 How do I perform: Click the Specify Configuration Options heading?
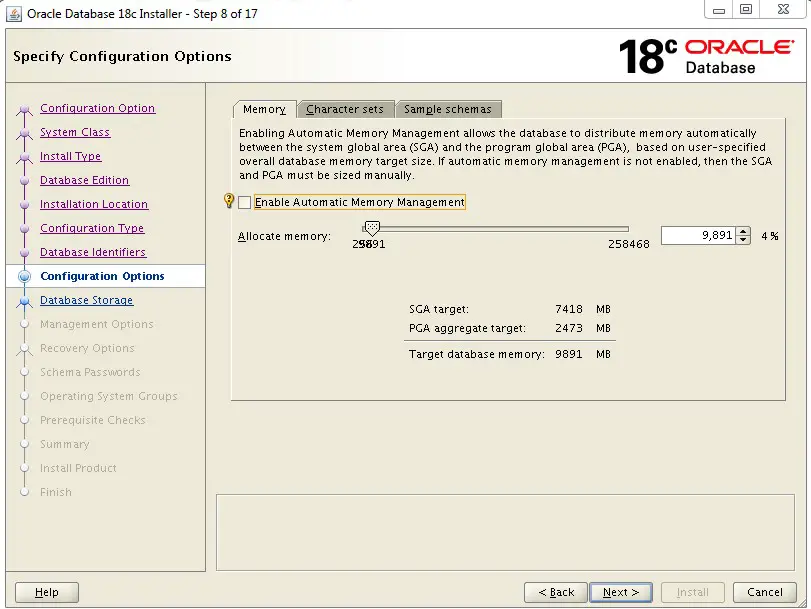point(122,56)
